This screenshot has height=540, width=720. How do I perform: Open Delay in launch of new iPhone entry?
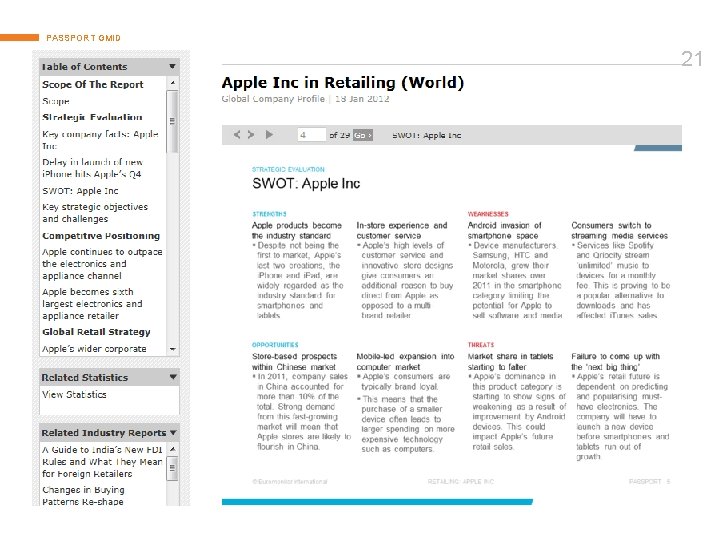pos(92,168)
